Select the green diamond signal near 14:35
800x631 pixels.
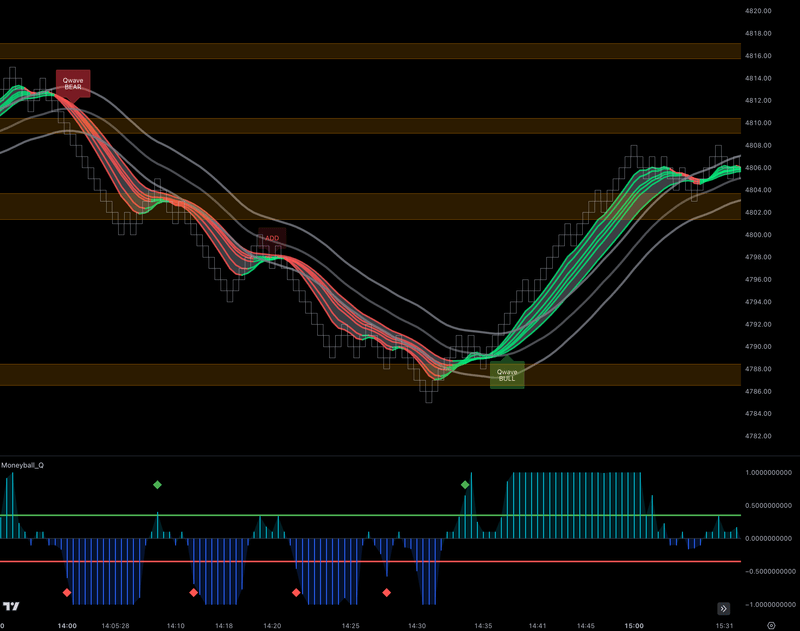click(x=465, y=484)
